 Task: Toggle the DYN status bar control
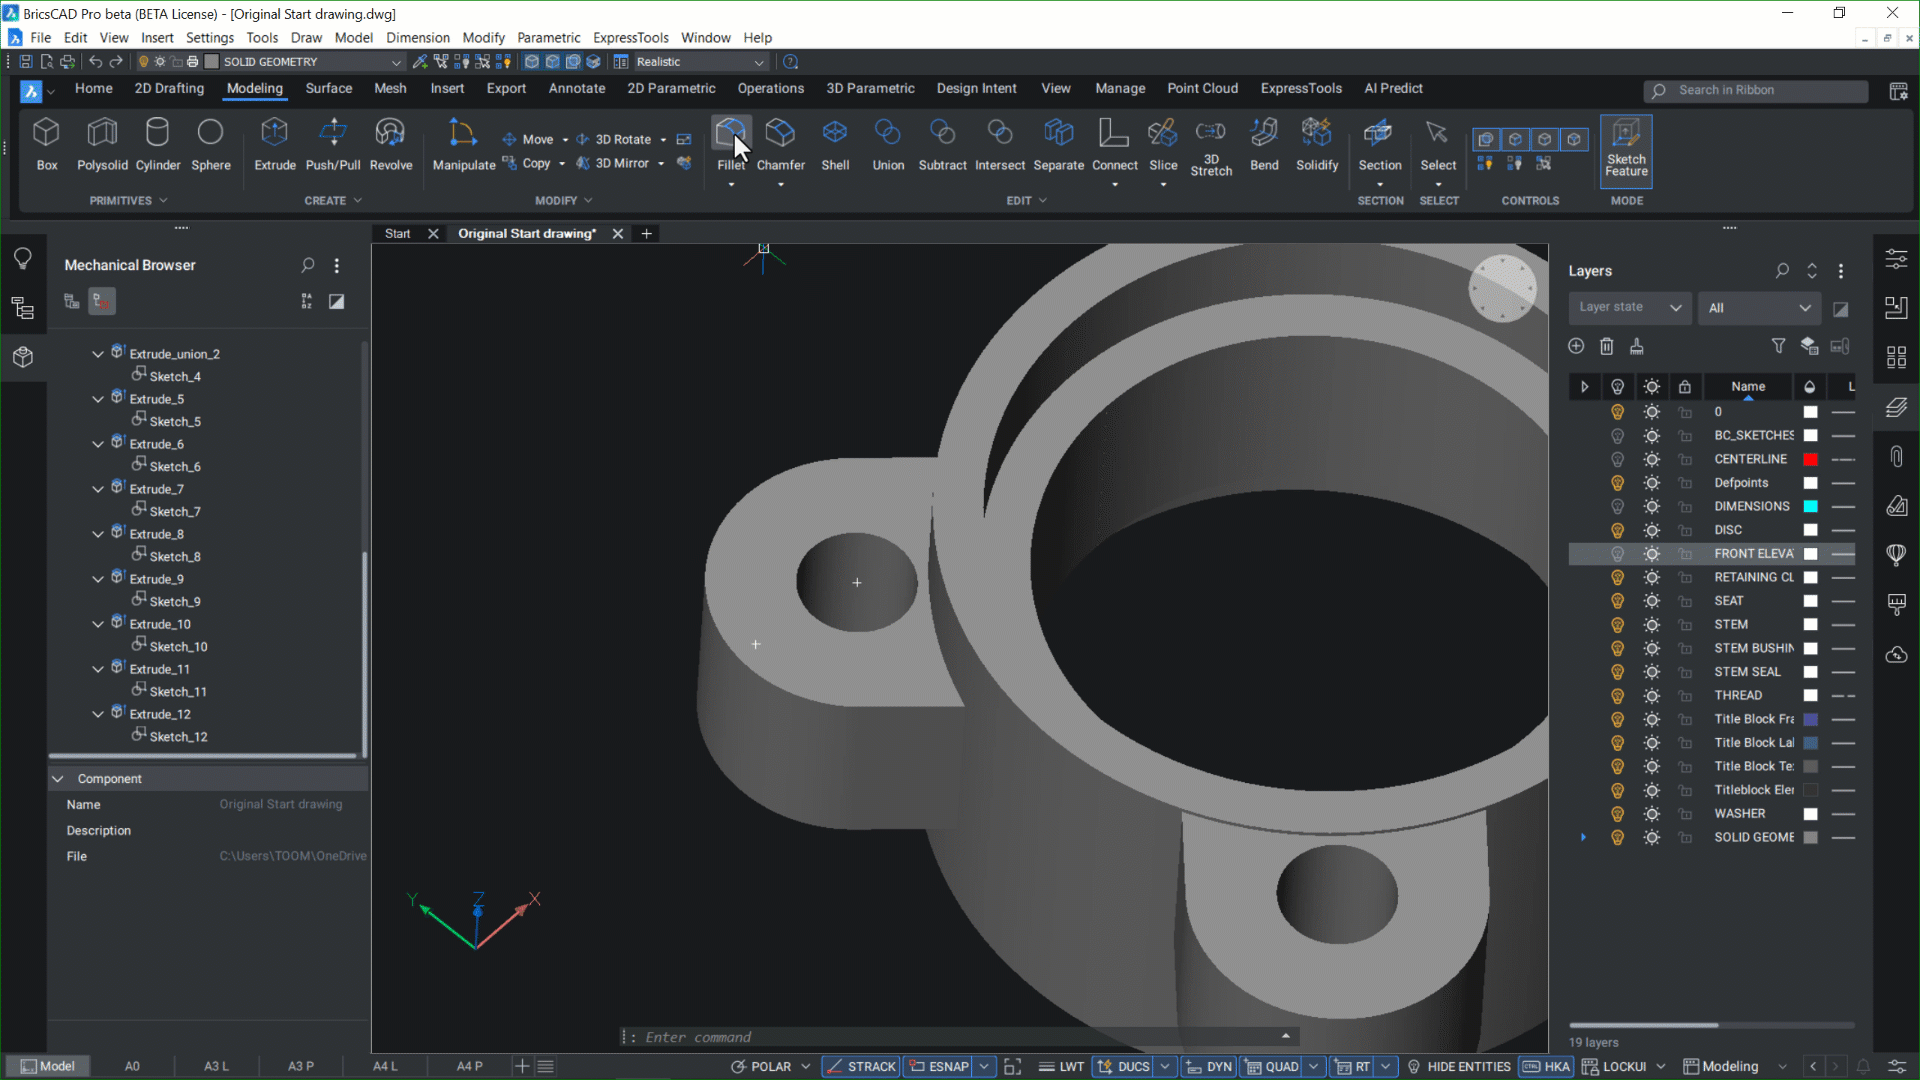pyautogui.click(x=1210, y=1066)
